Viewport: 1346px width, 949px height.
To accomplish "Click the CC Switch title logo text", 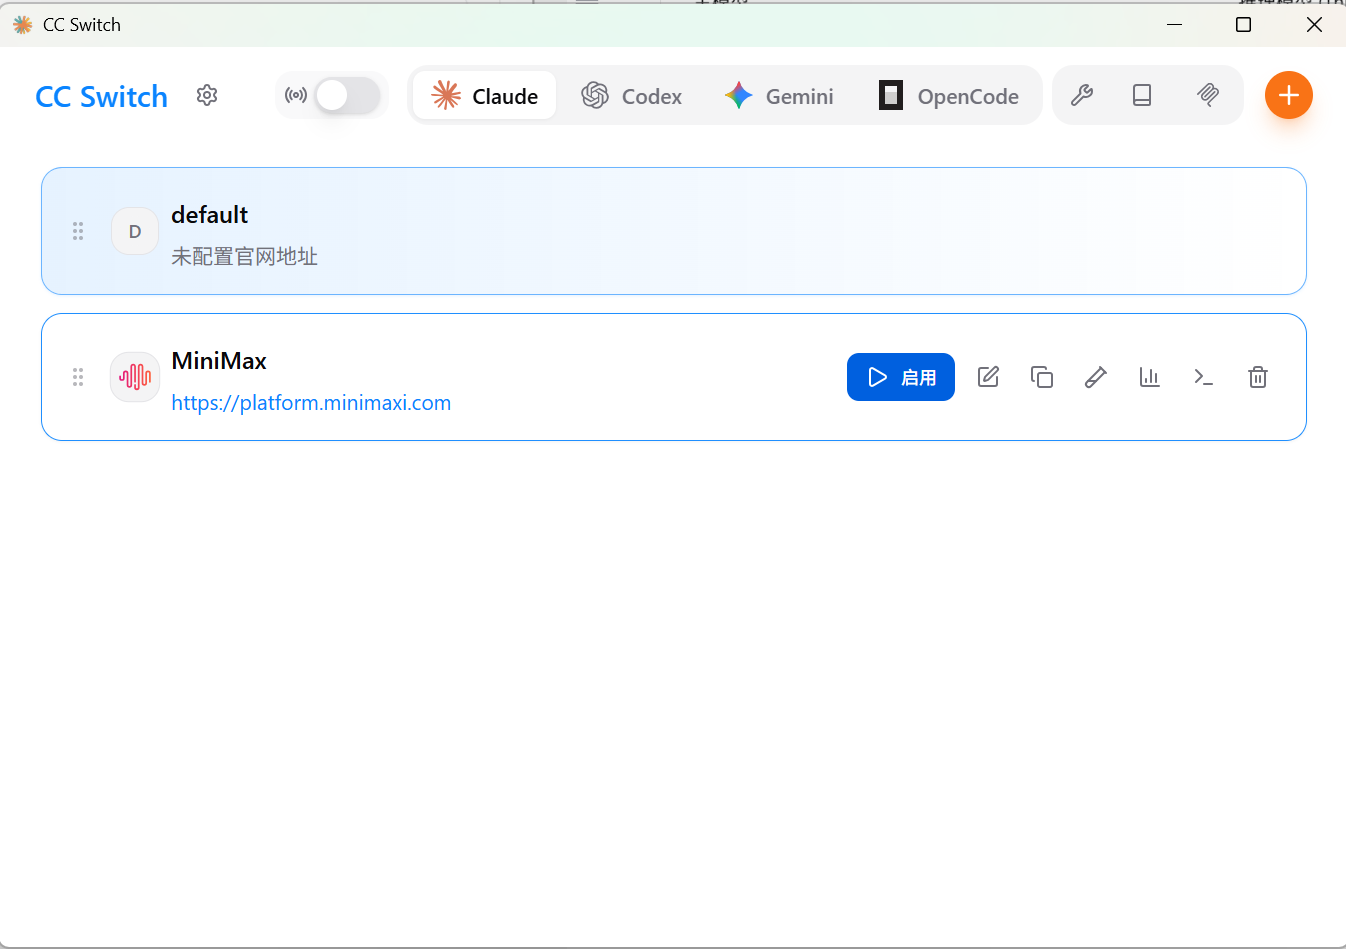I will click(102, 96).
